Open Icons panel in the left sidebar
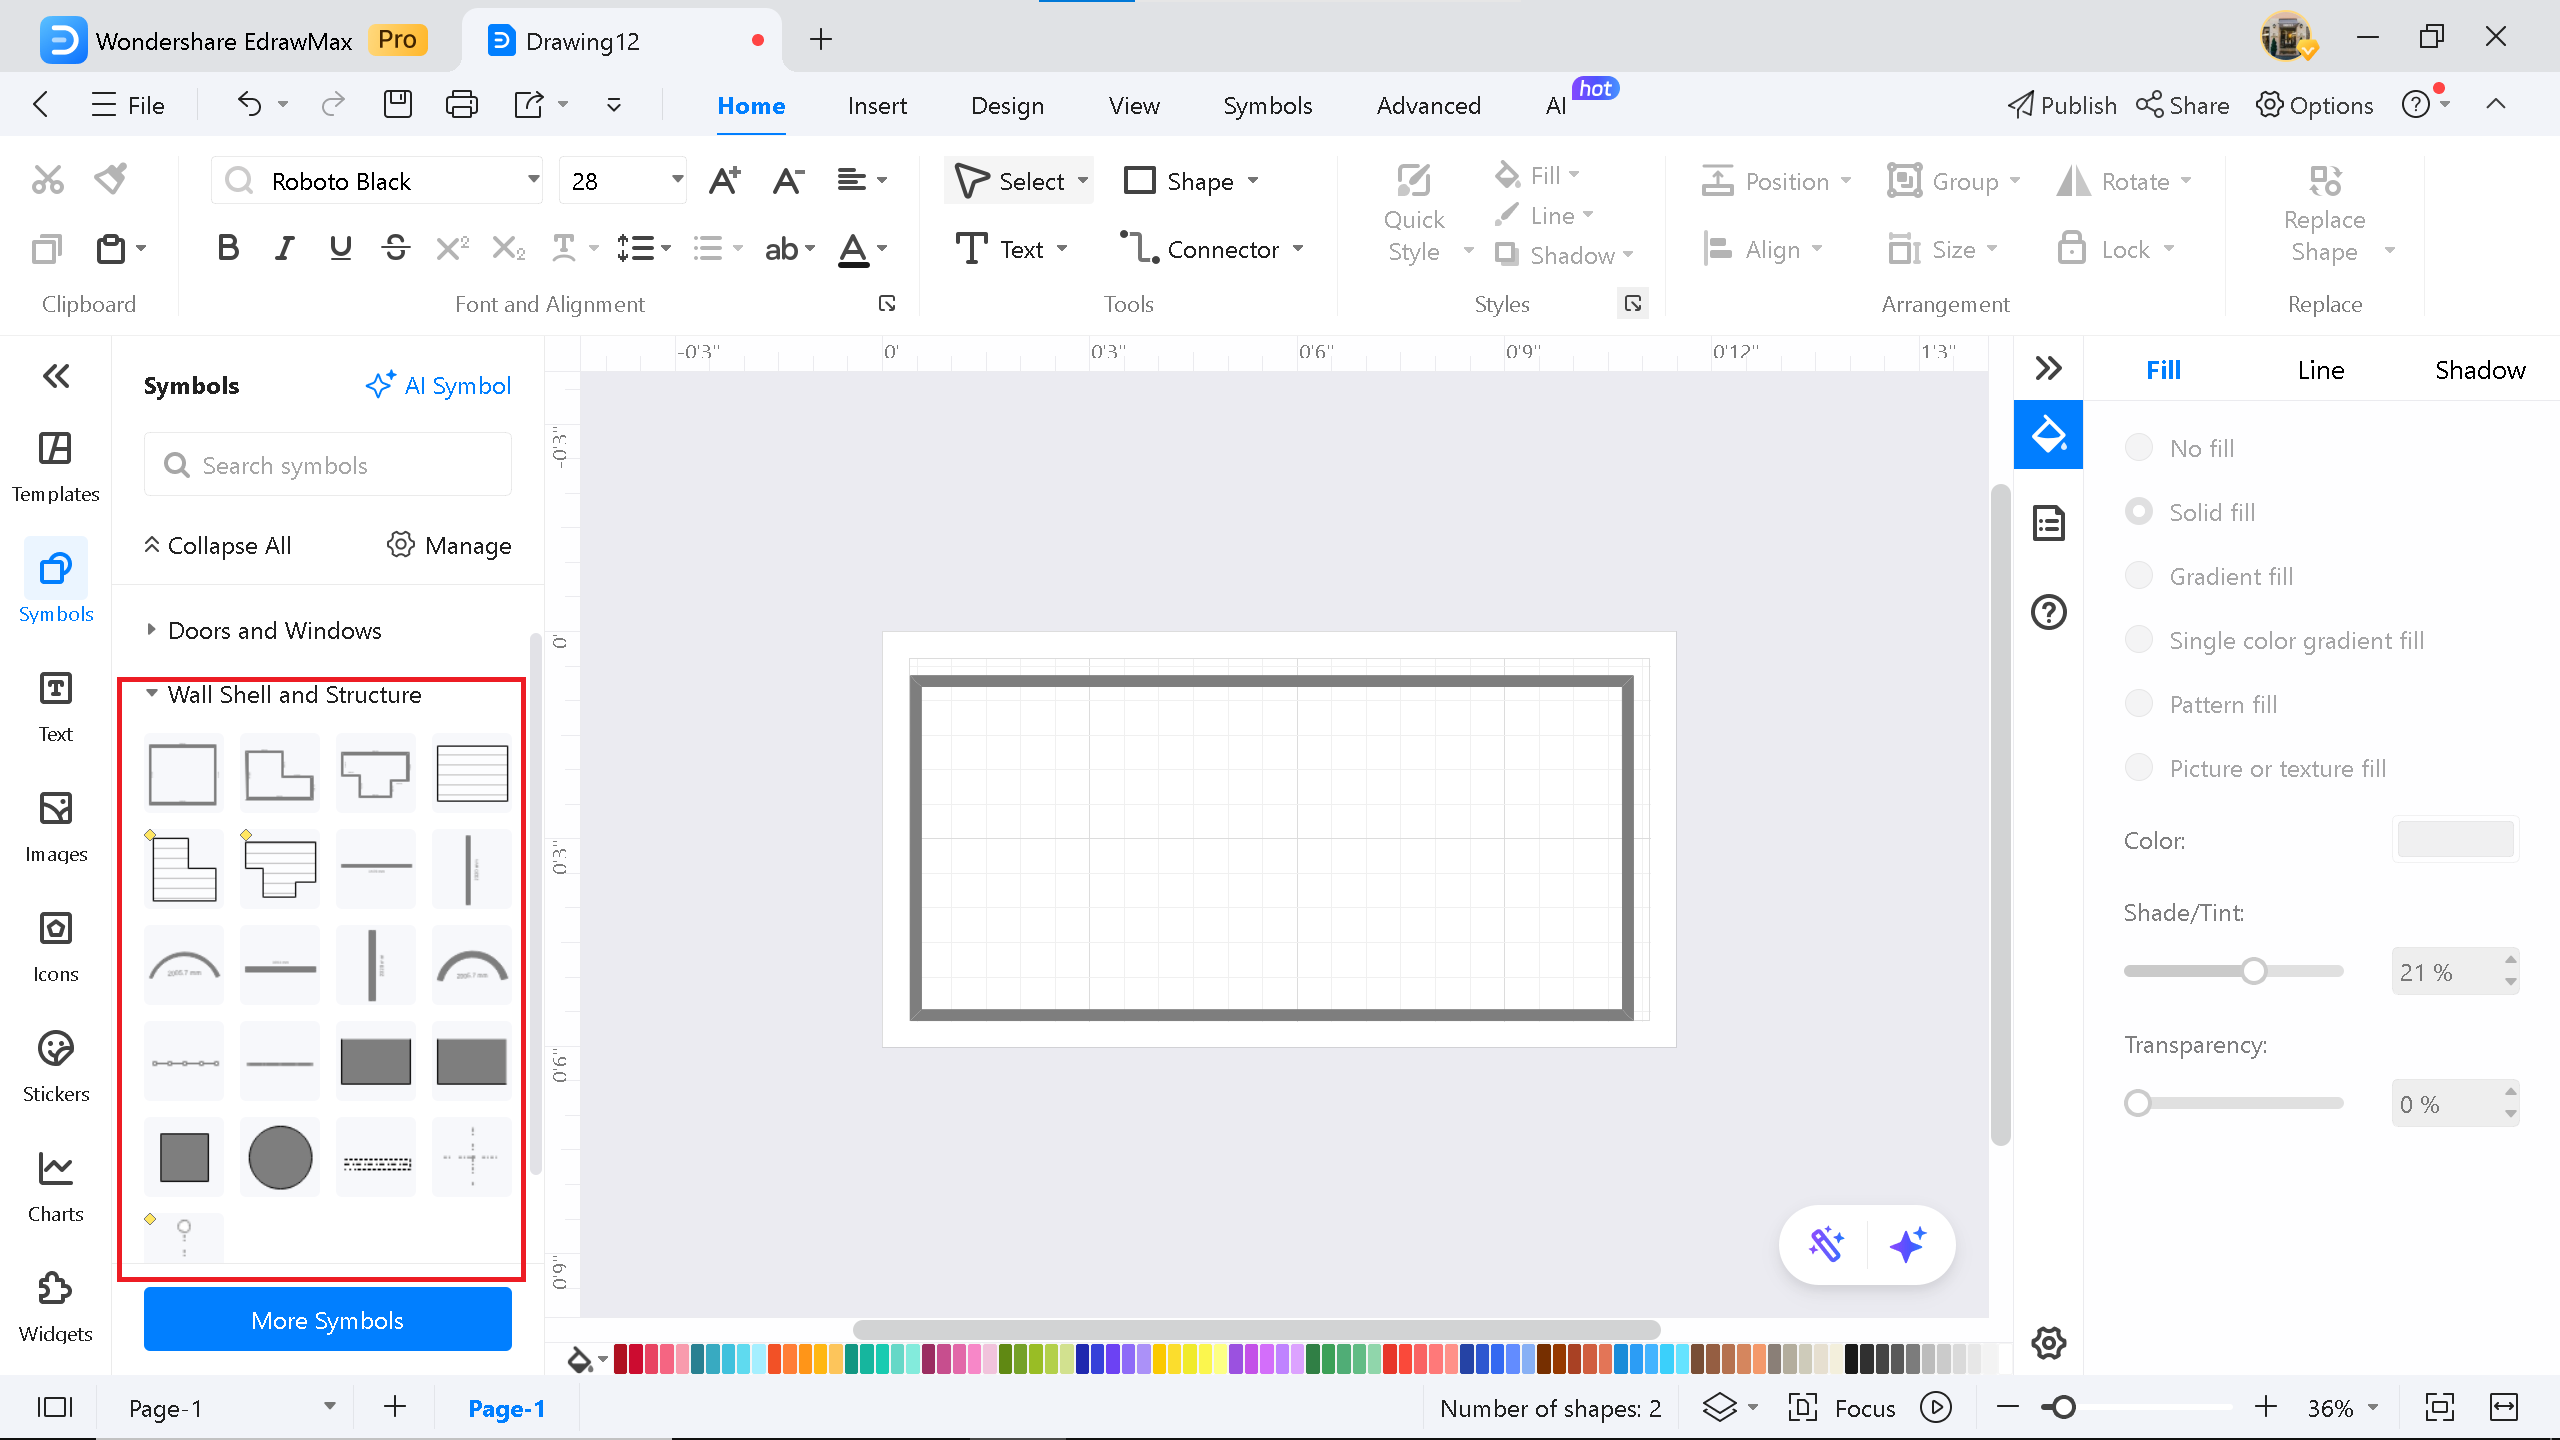 (56, 947)
